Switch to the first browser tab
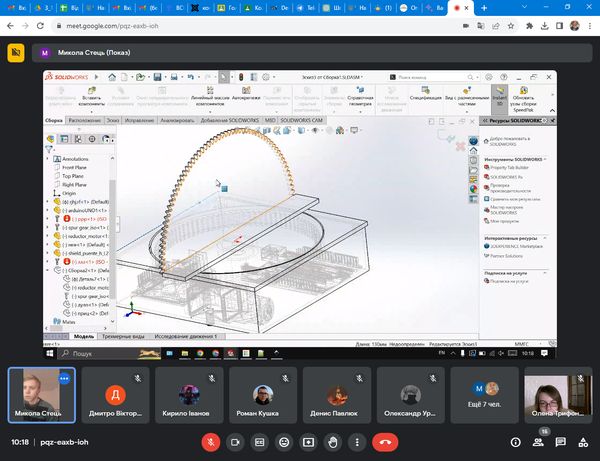Screen dimensions: 600x461 point(12,7)
